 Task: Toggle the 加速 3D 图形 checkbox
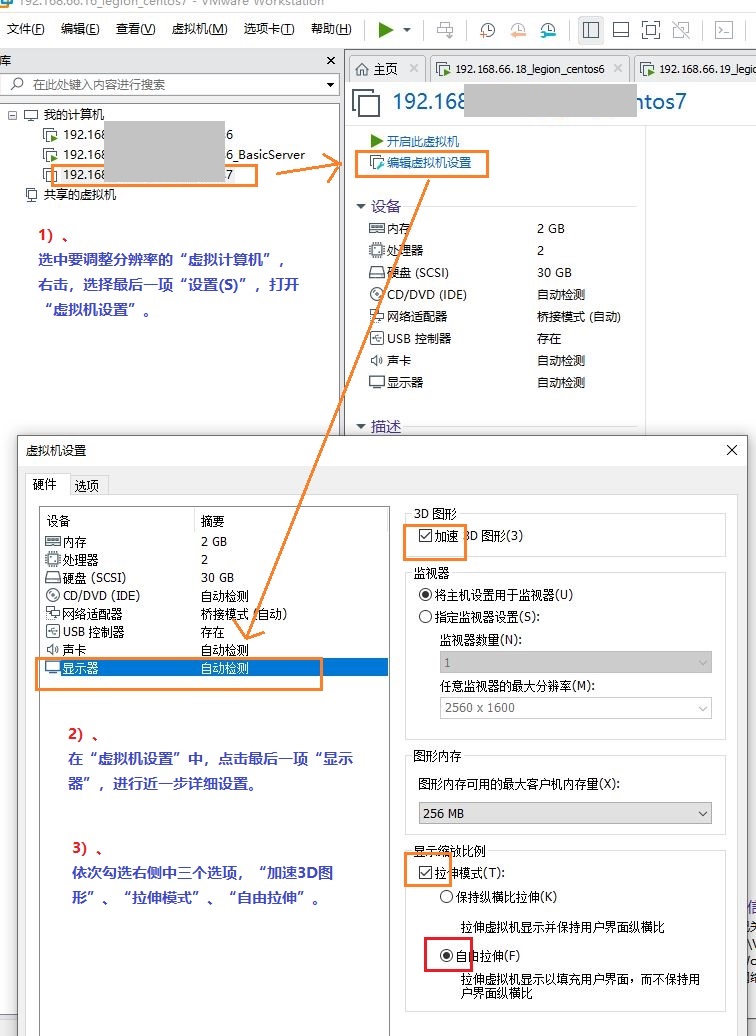tap(426, 535)
